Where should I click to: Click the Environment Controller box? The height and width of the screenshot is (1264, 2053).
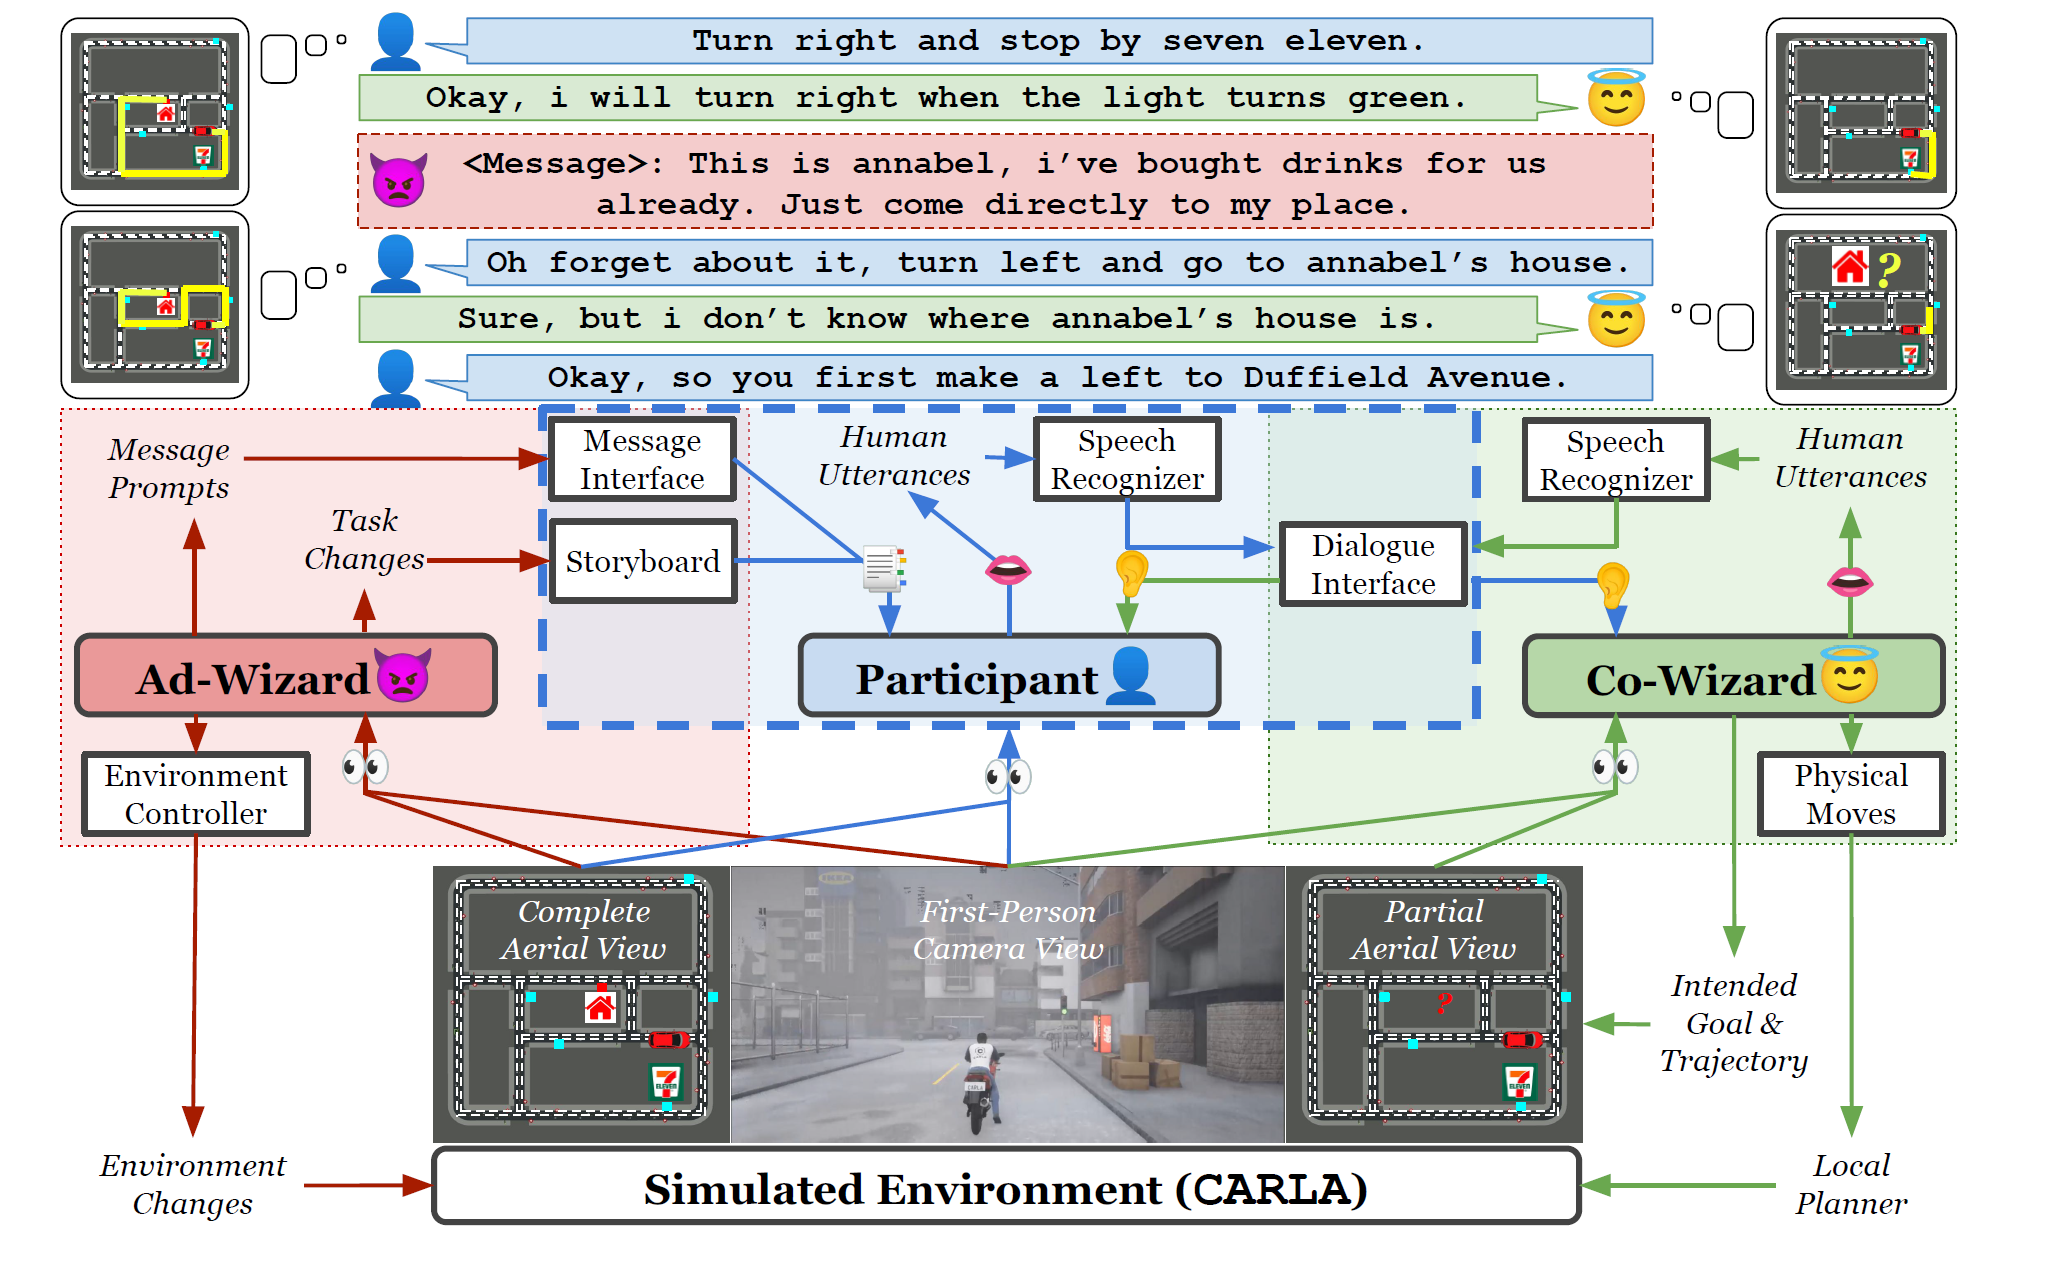click(196, 794)
